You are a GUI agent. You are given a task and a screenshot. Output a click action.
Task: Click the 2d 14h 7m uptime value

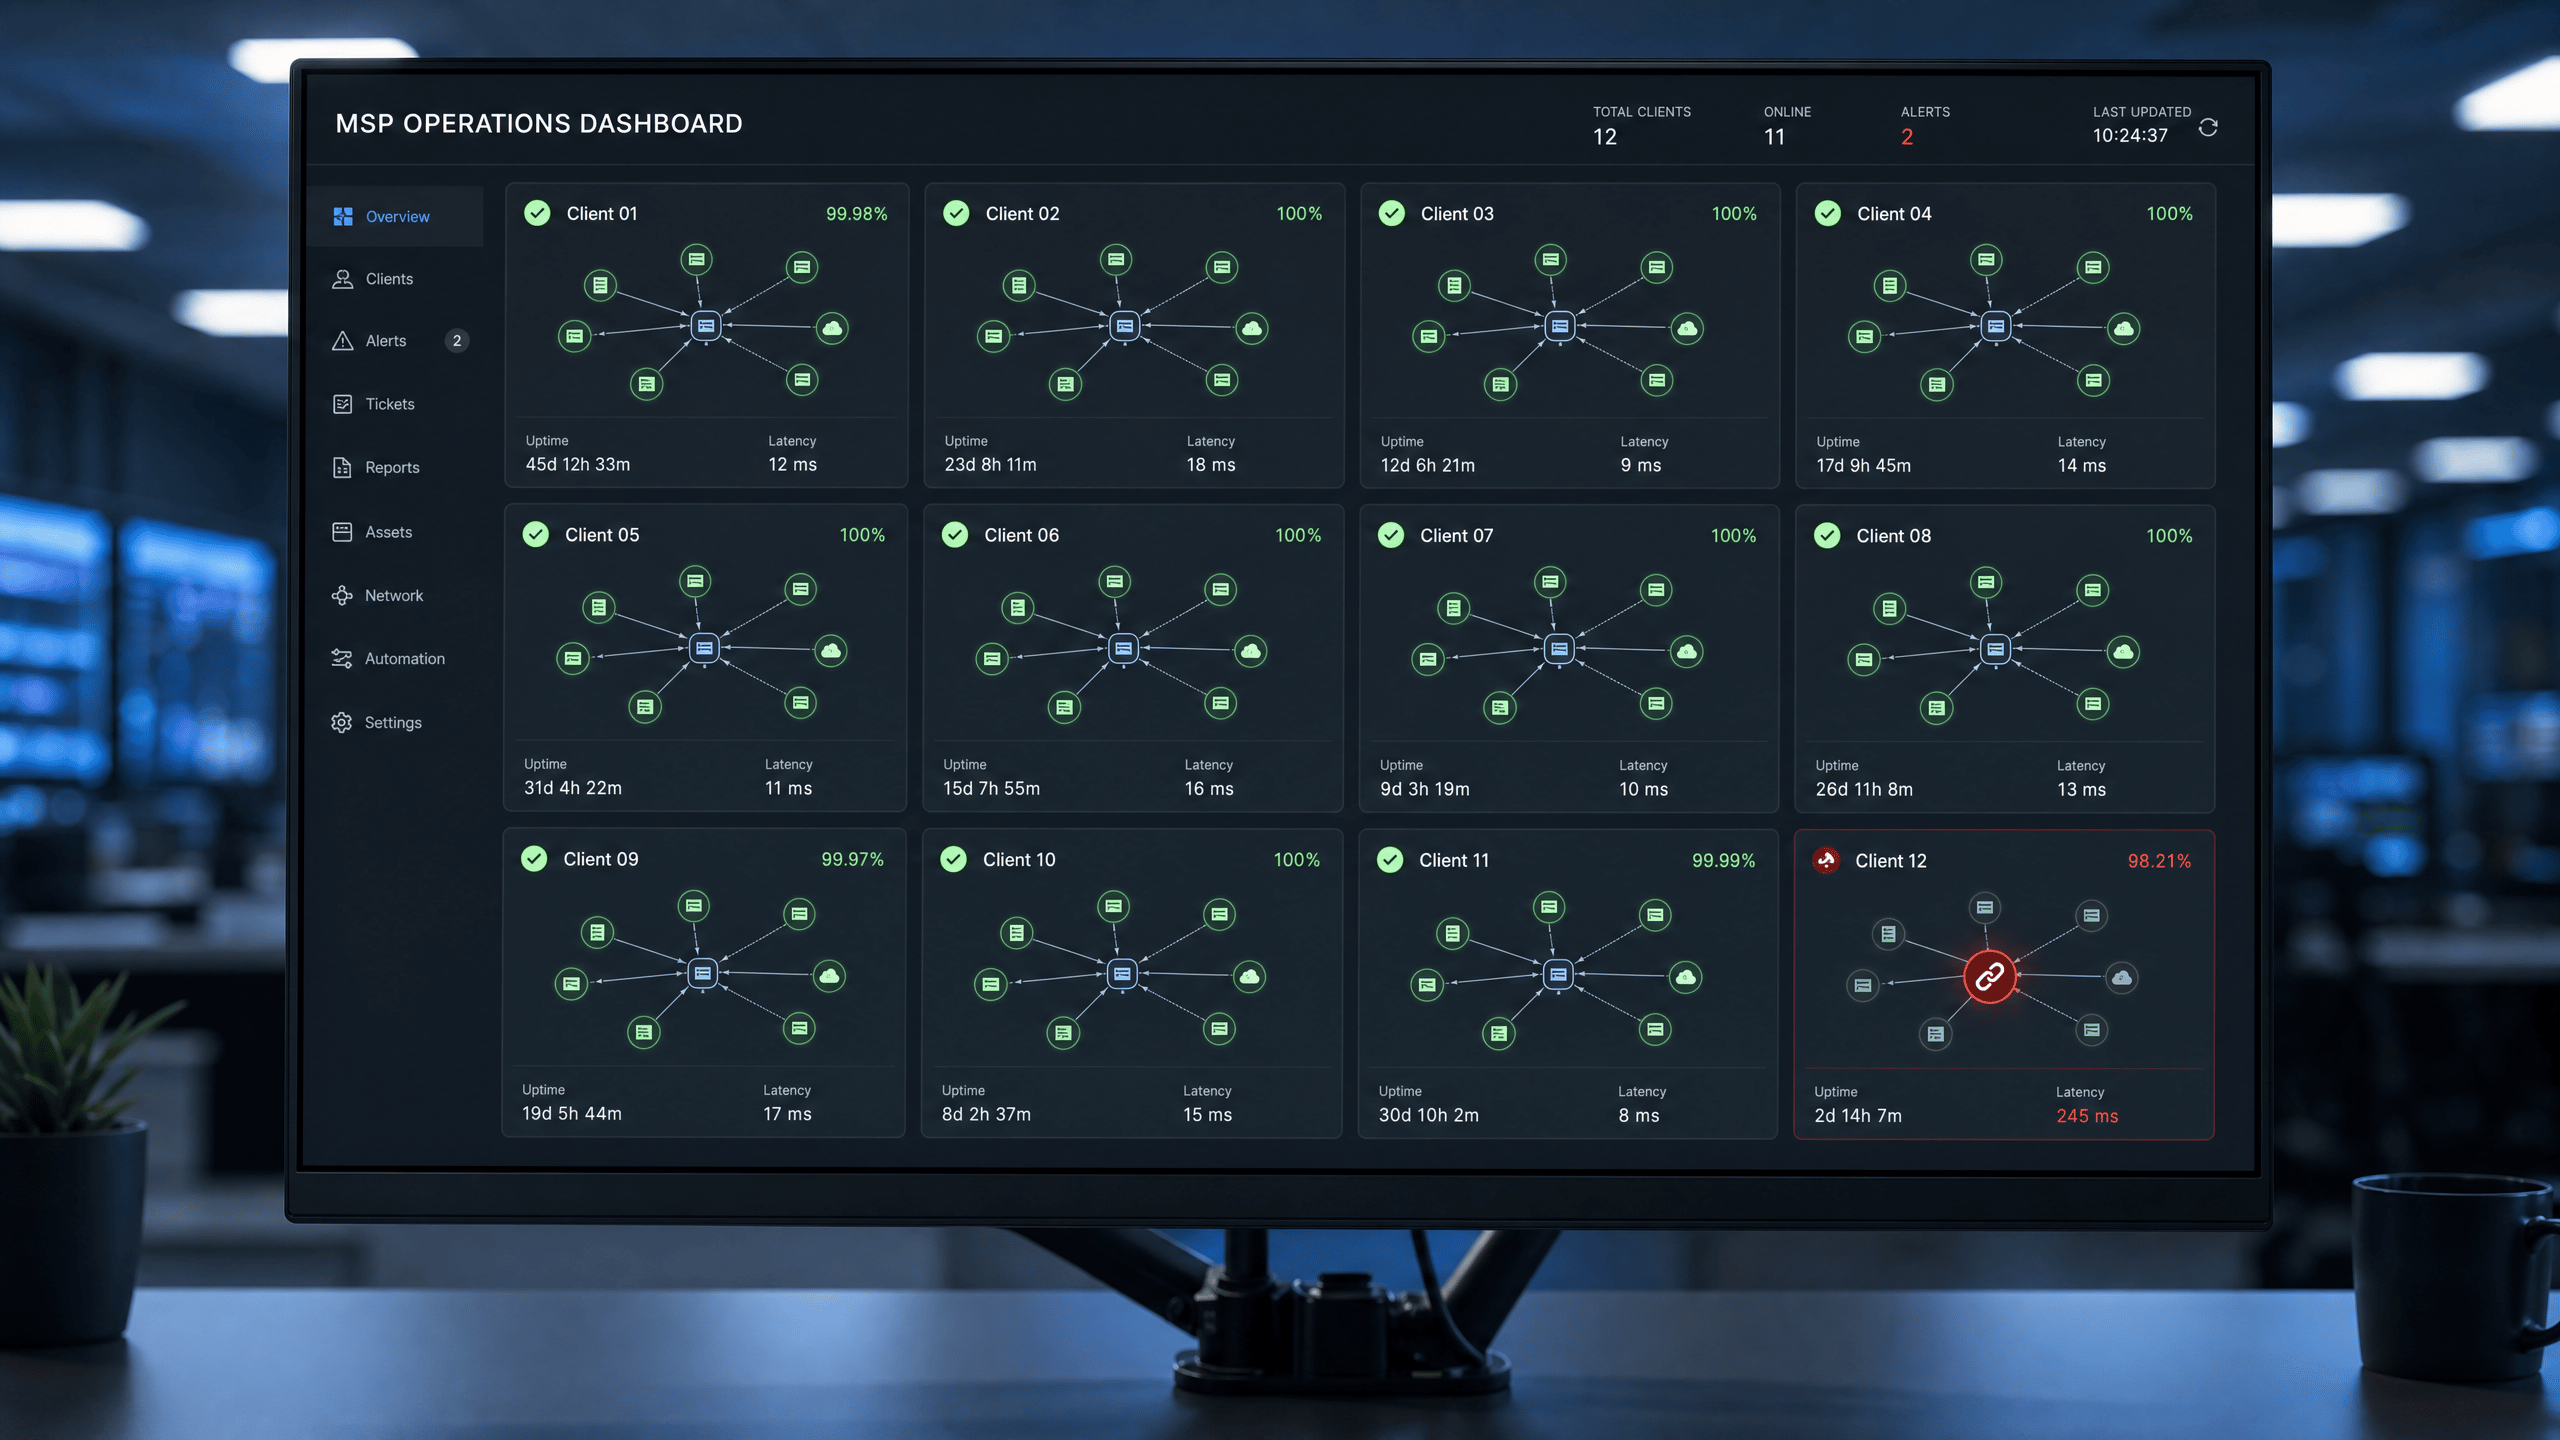[x=1858, y=1116]
